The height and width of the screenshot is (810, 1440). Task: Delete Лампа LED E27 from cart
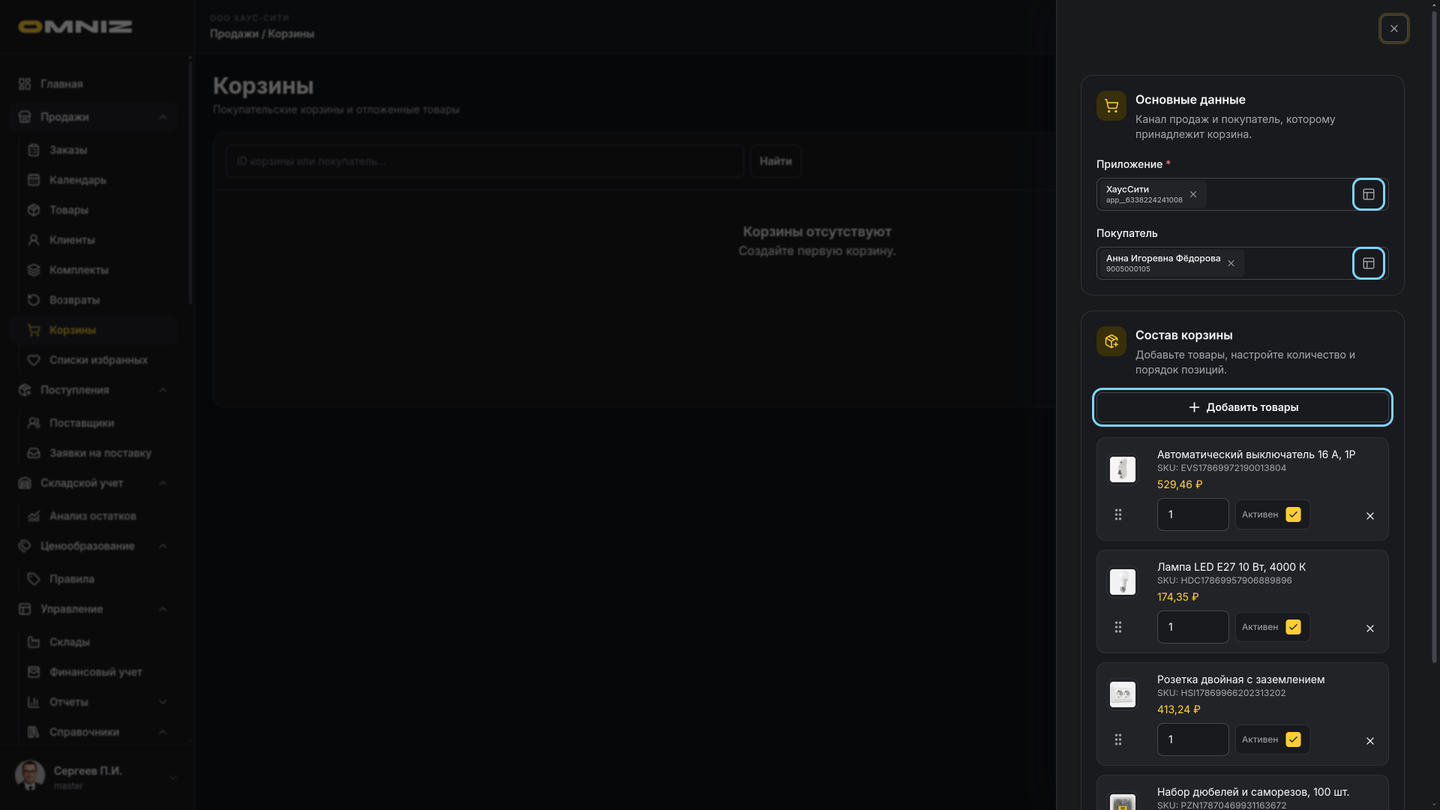[x=1370, y=628]
